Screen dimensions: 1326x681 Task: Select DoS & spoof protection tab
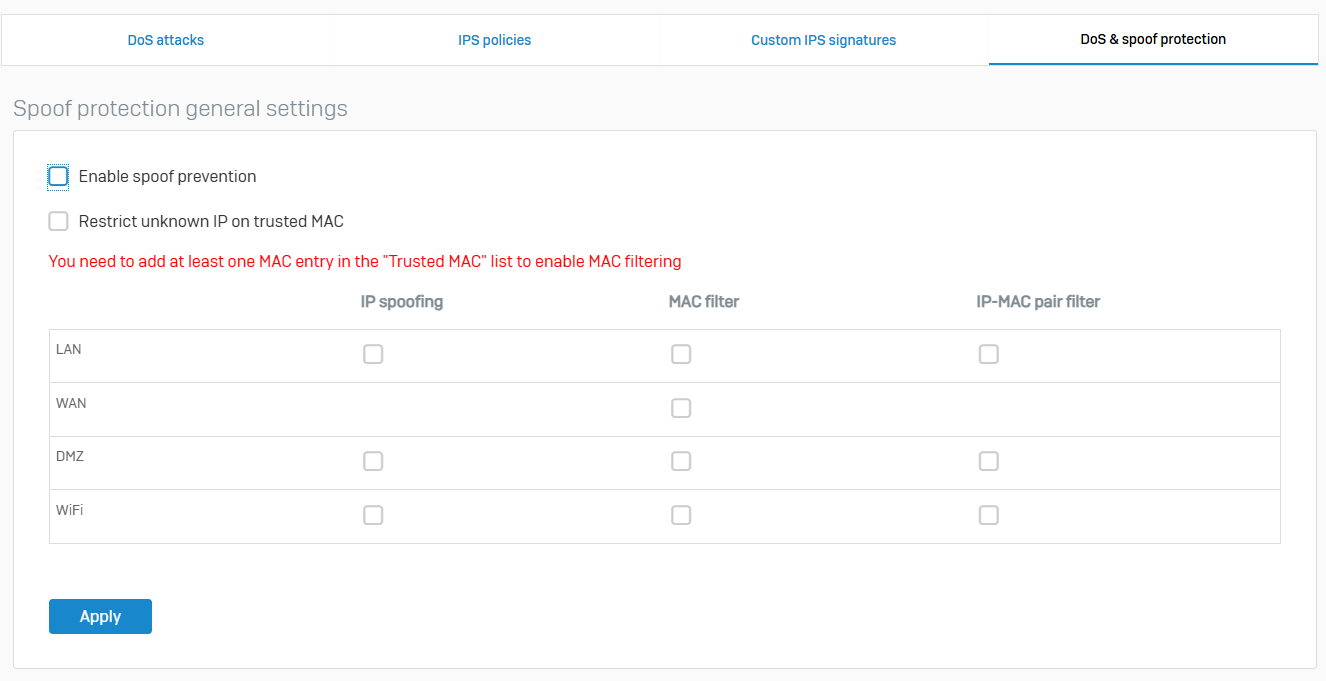(x=1153, y=40)
